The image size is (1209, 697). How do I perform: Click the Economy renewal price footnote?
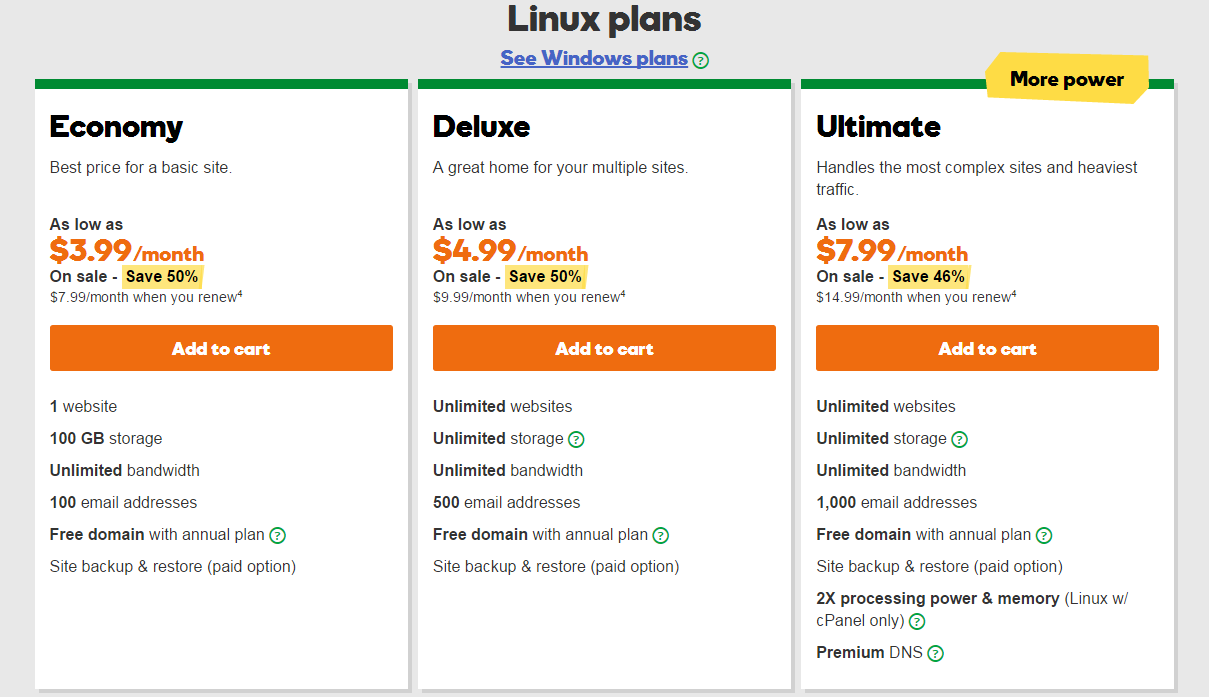click(x=146, y=297)
